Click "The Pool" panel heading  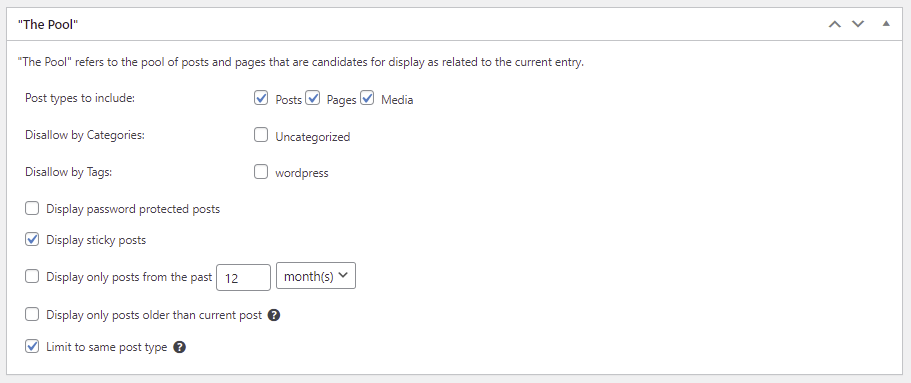pos(48,24)
